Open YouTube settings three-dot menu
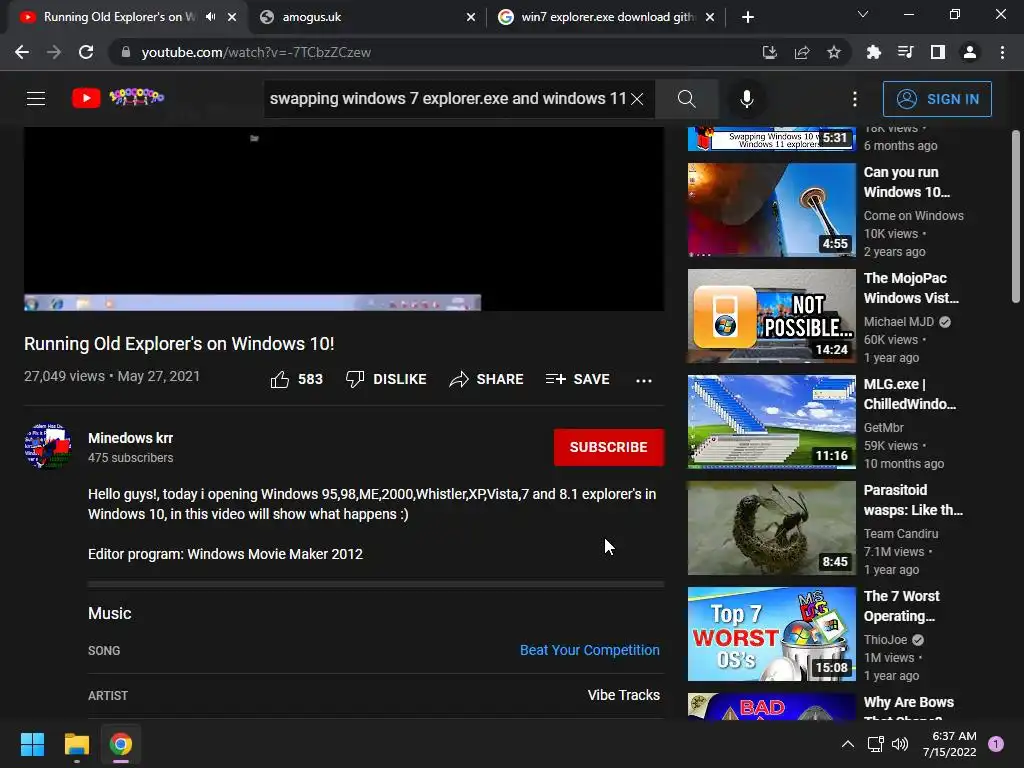 855,99
